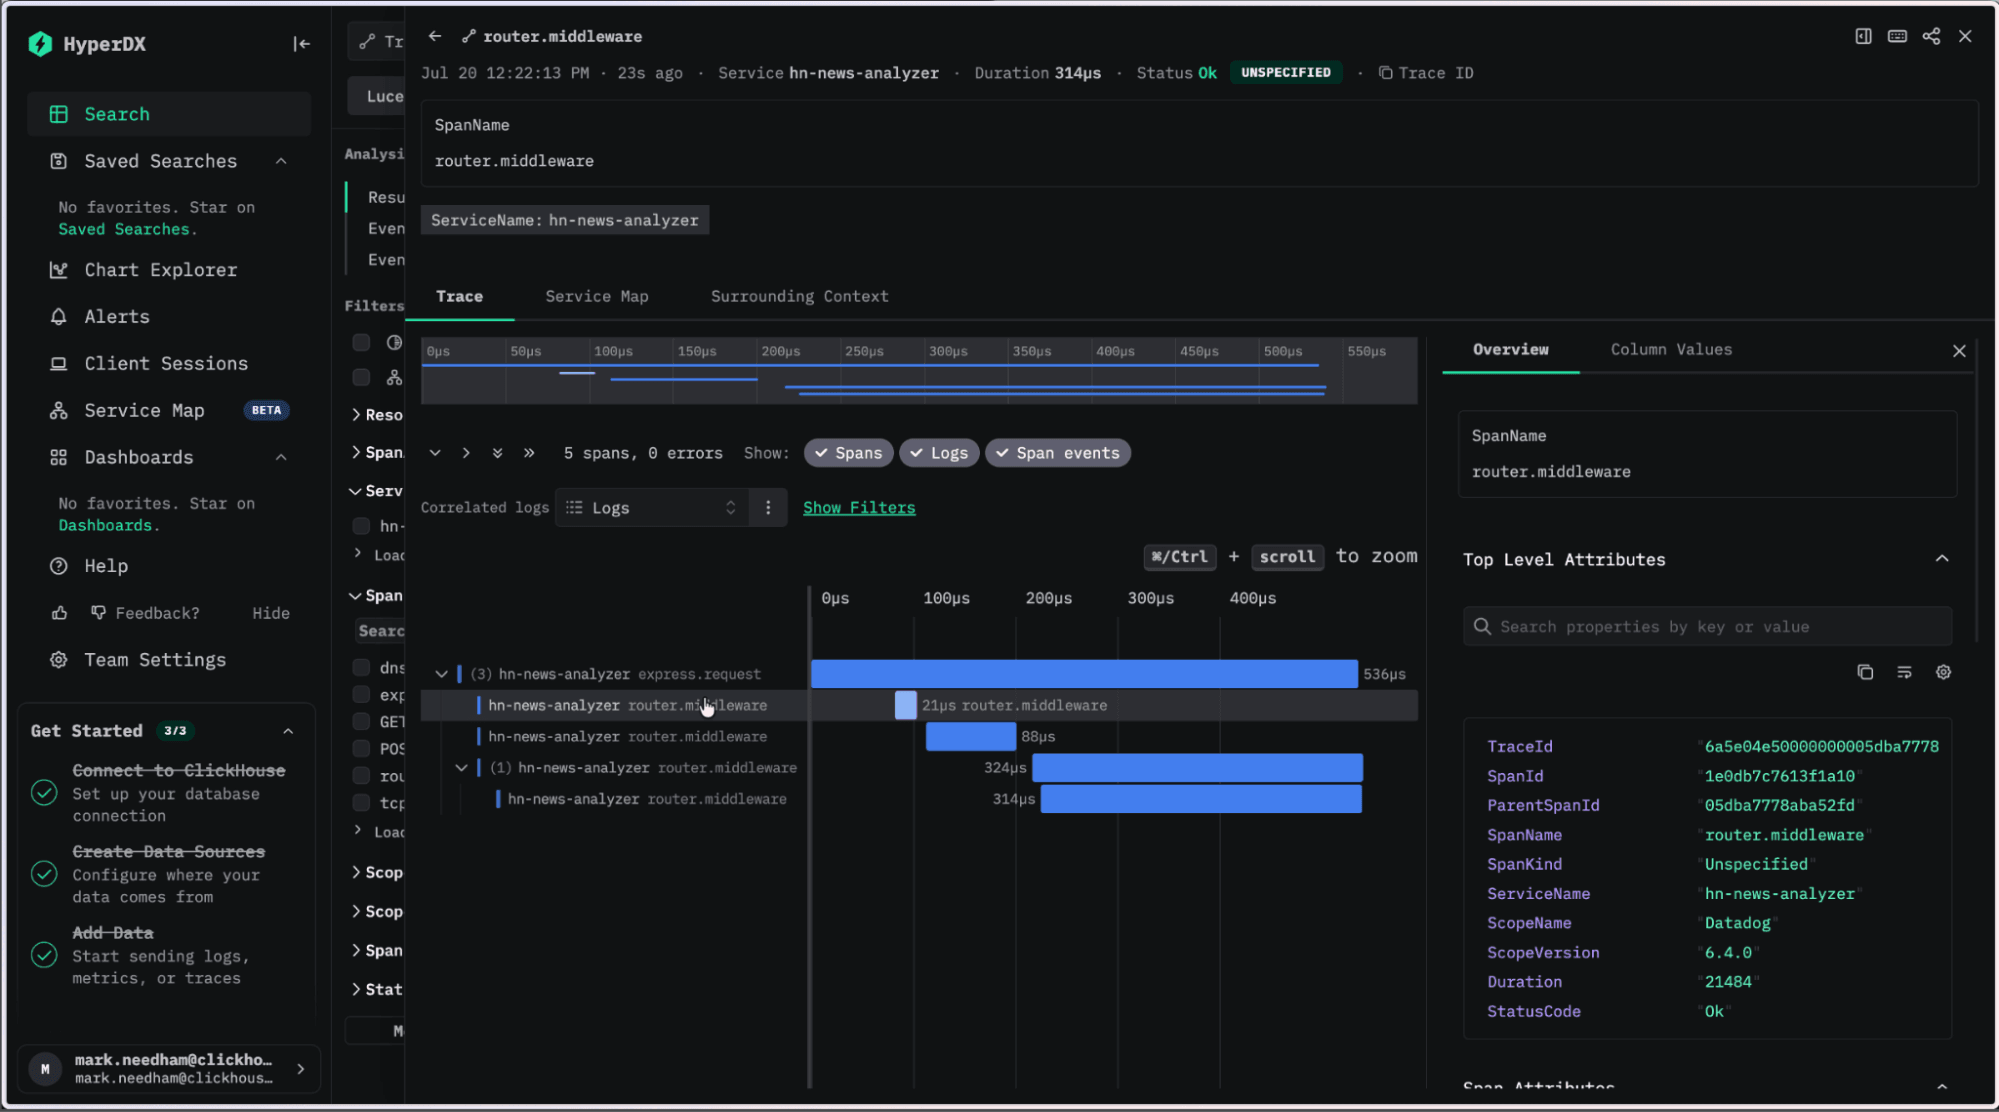Open the correlated Logs source dropdown

tap(651, 507)
